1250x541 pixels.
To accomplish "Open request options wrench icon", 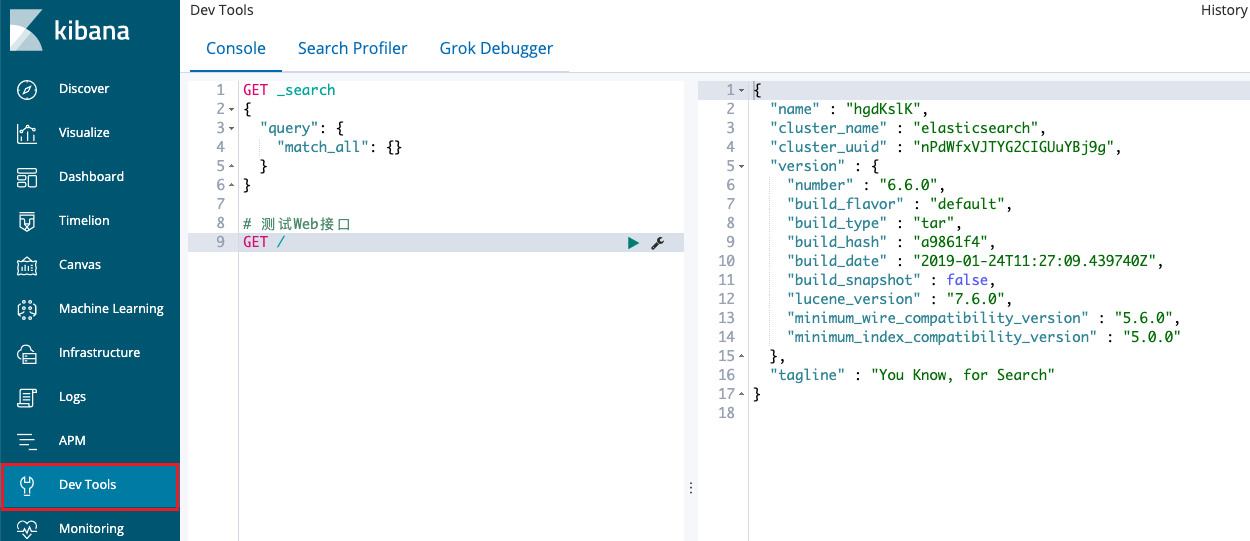I will pyautogui.click(x=657, y=243).
